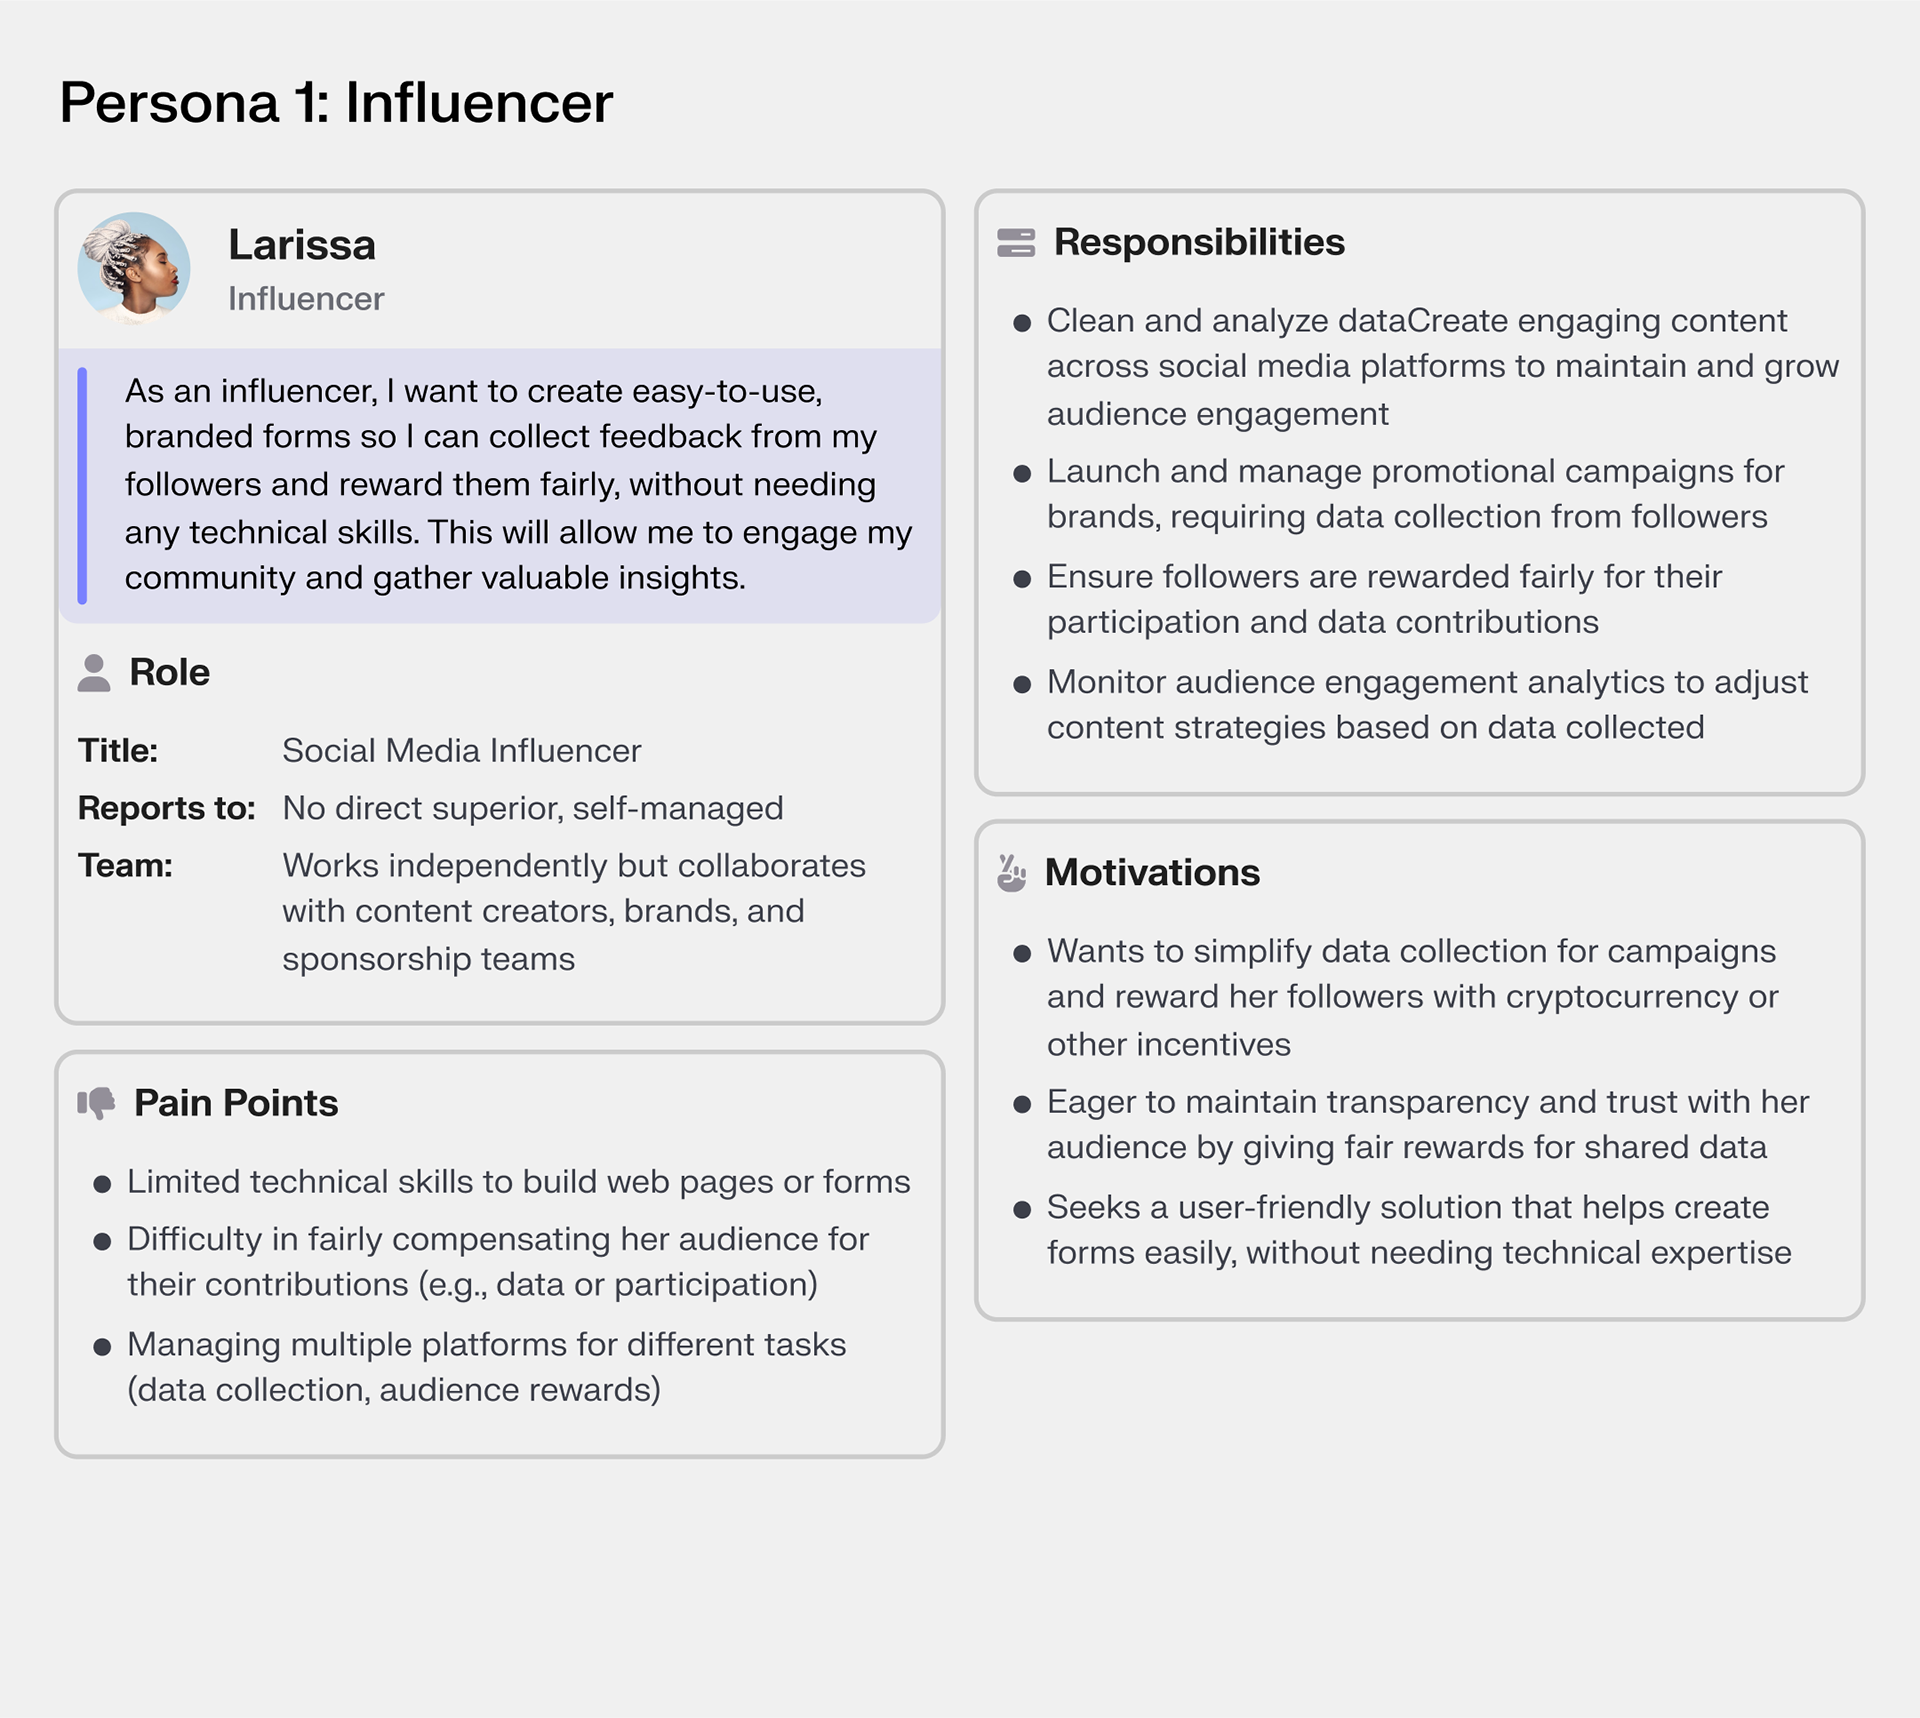Click the 'Motivations' section heading

1152,873
